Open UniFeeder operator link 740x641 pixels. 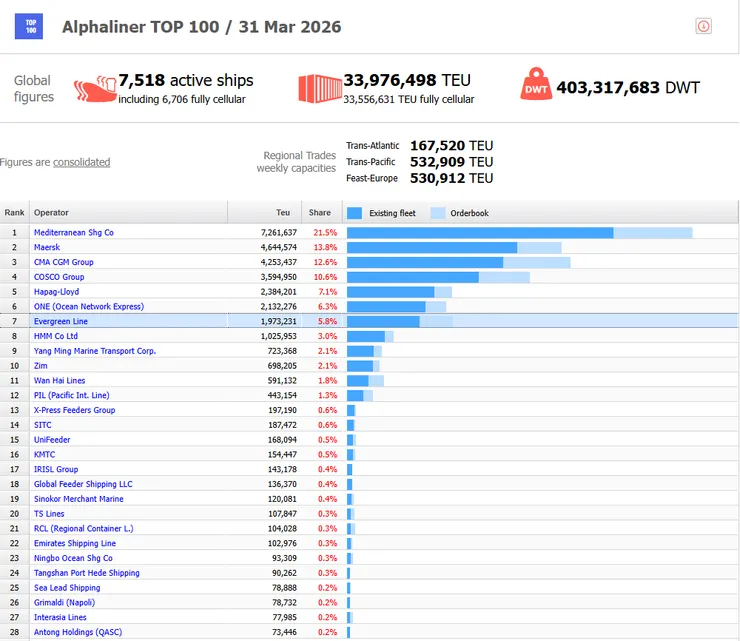point(52,439)
